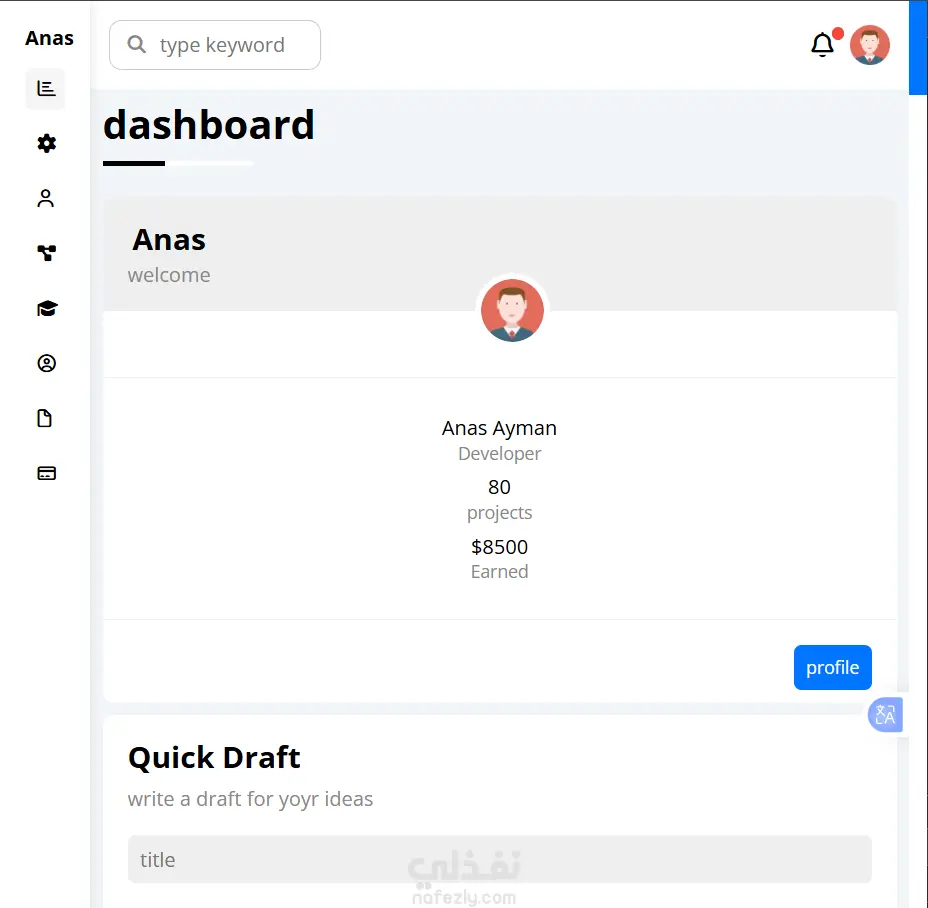Click the dashboard page heading

(208, 125)
